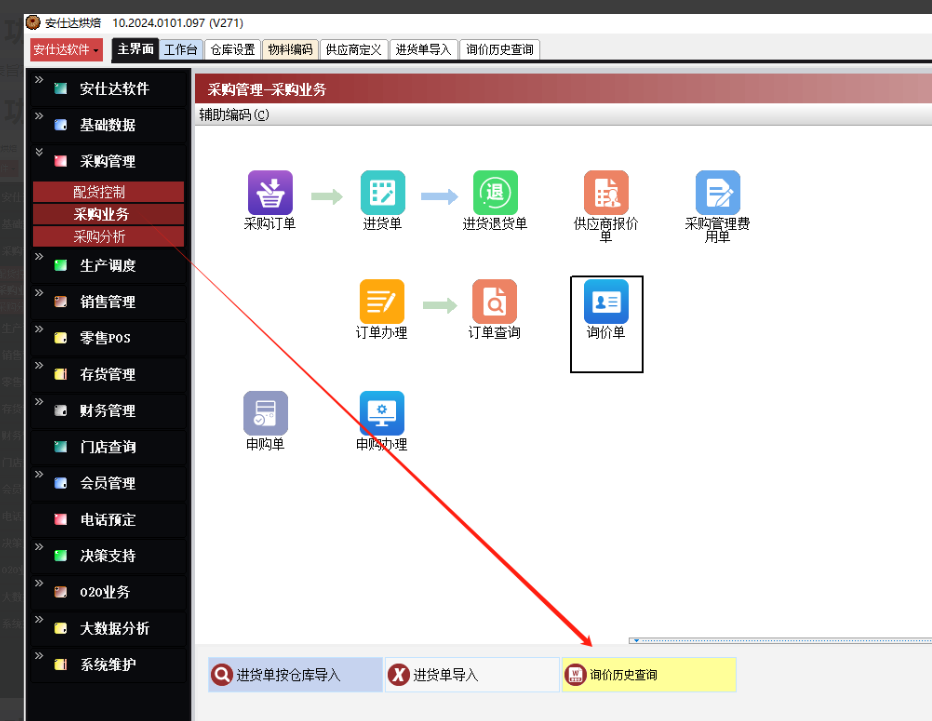
Task: Select 配货控制 submenu item
Action: point(108,192)
